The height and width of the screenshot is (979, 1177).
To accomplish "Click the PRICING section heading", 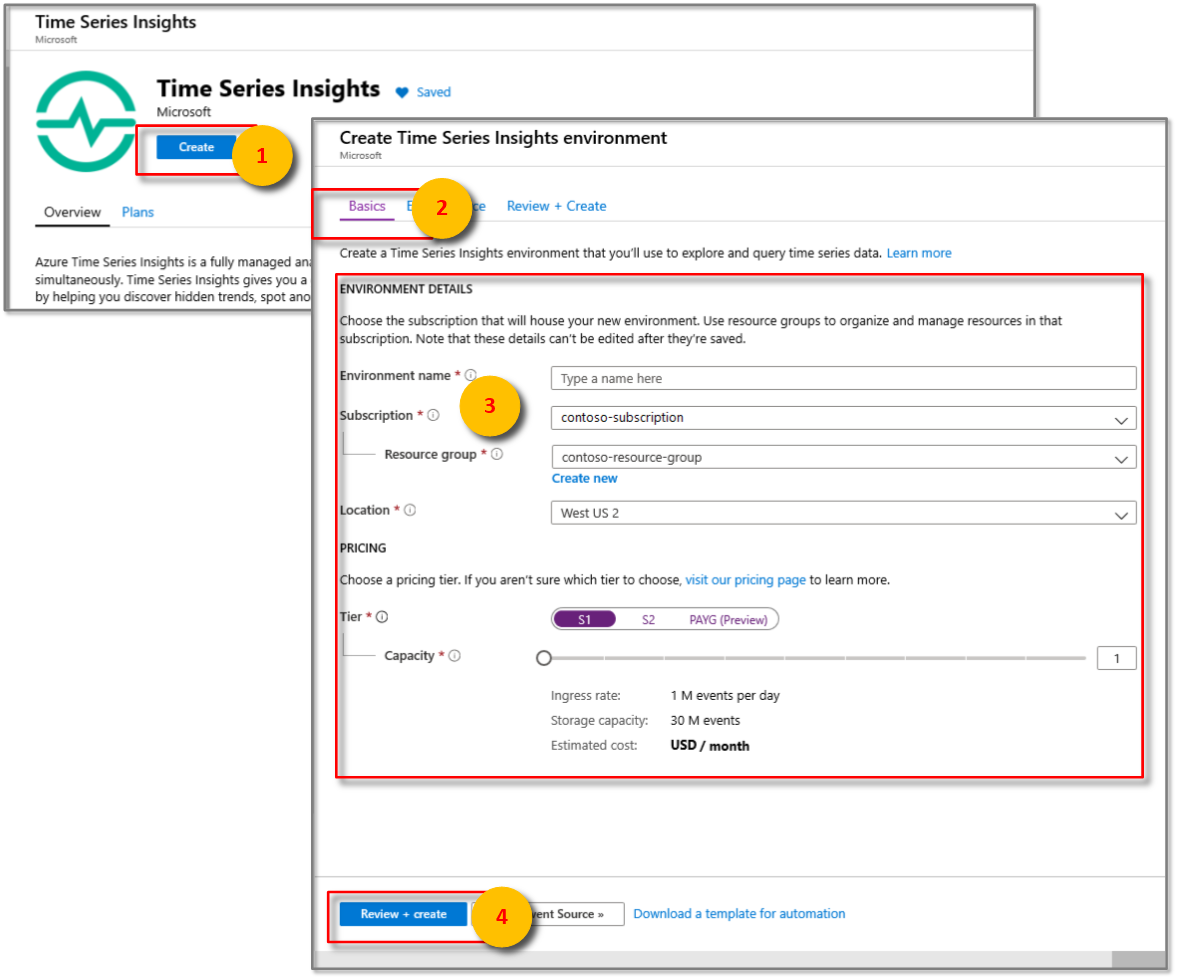I will click(x=363, y=548).
